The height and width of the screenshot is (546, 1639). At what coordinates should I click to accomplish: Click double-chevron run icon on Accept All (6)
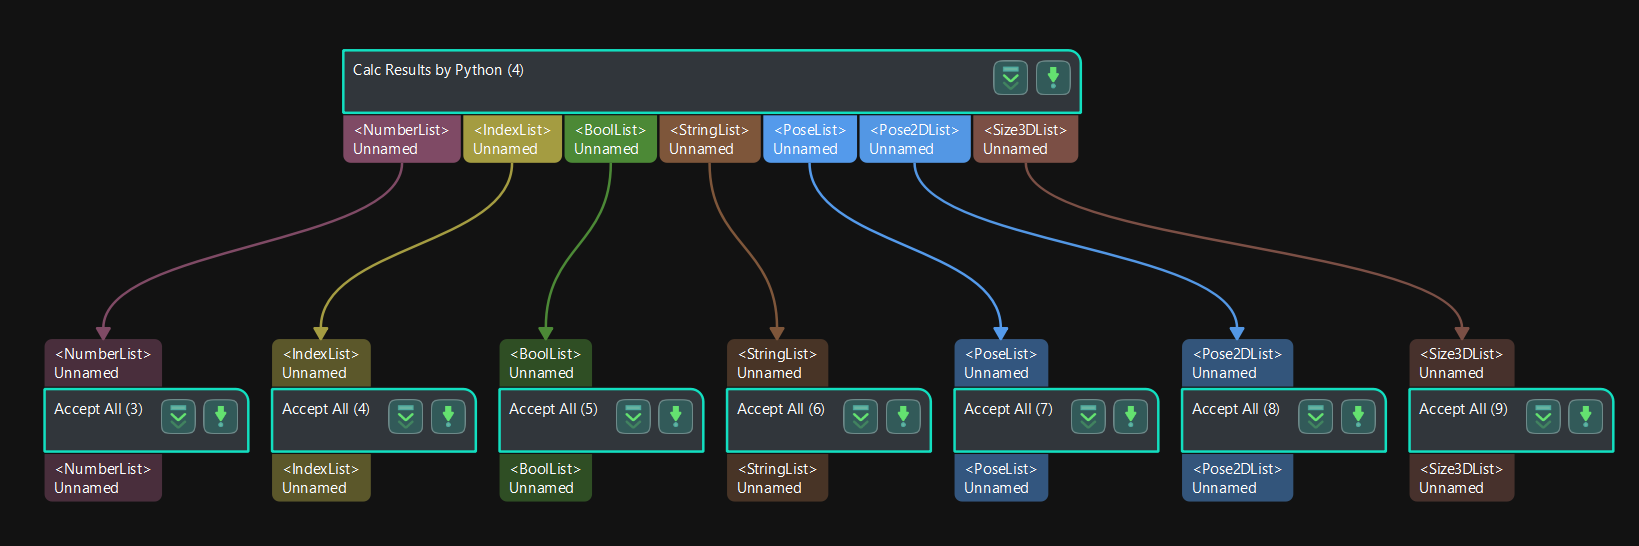click(860, 416)
